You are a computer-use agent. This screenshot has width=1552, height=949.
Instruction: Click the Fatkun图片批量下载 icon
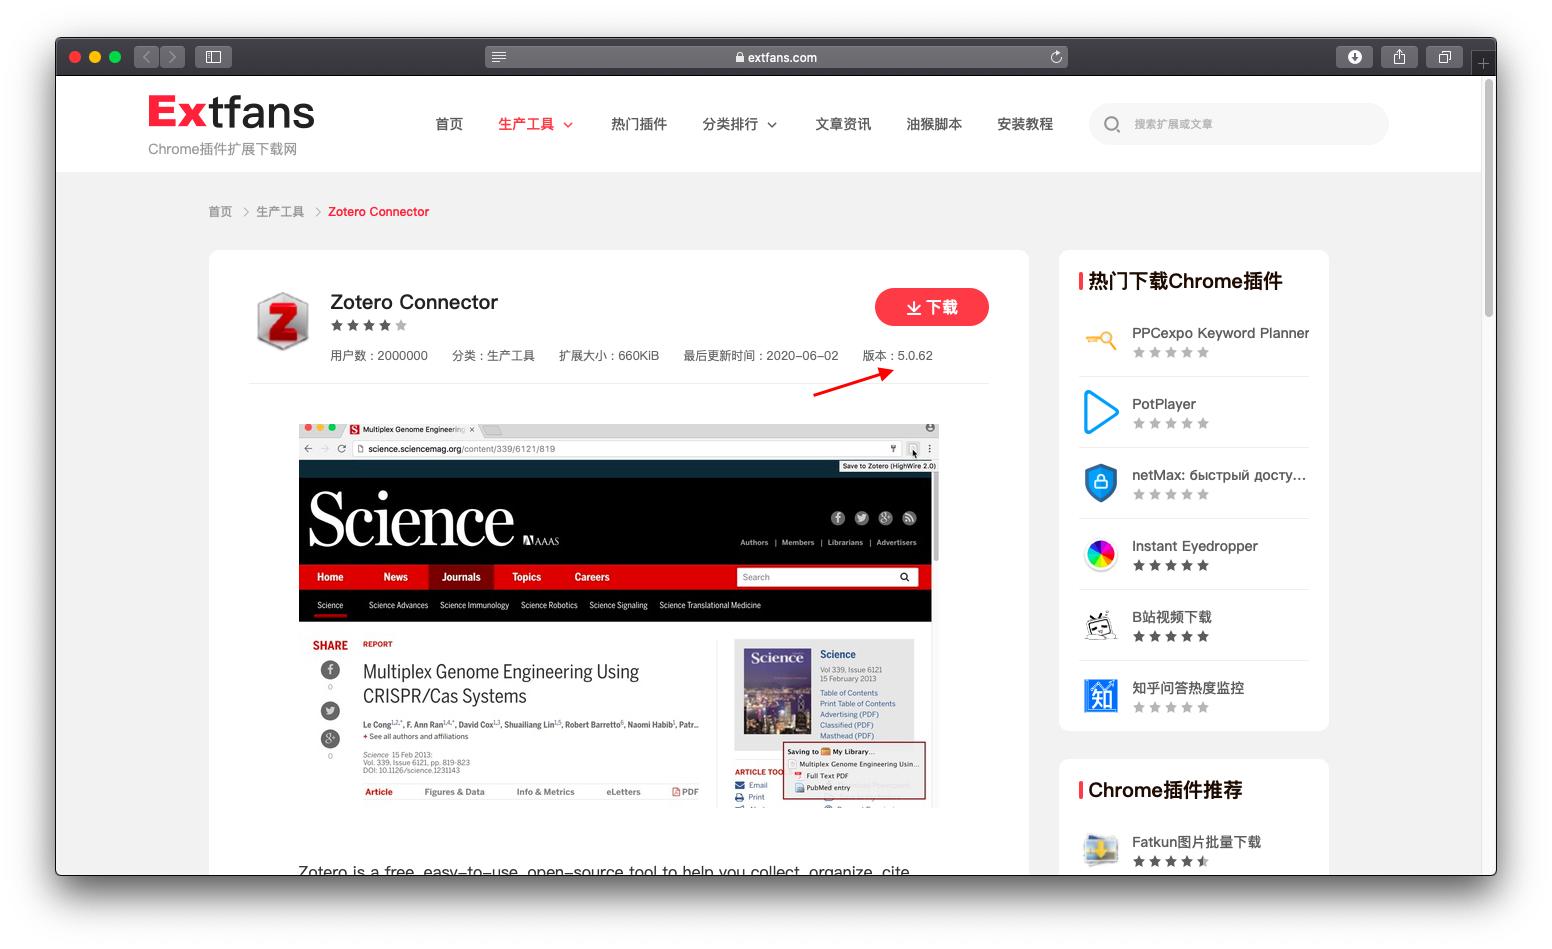(x=1101, y=849)
